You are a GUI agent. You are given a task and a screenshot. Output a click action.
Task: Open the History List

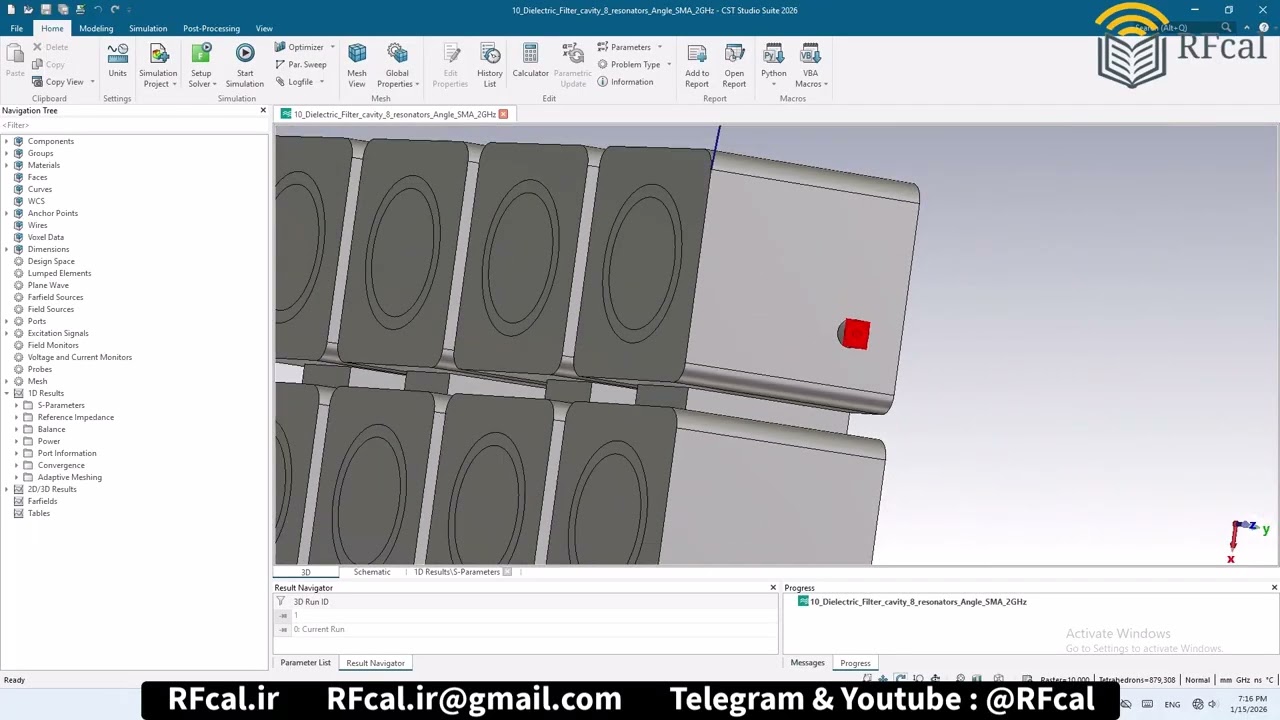point(490,65)
